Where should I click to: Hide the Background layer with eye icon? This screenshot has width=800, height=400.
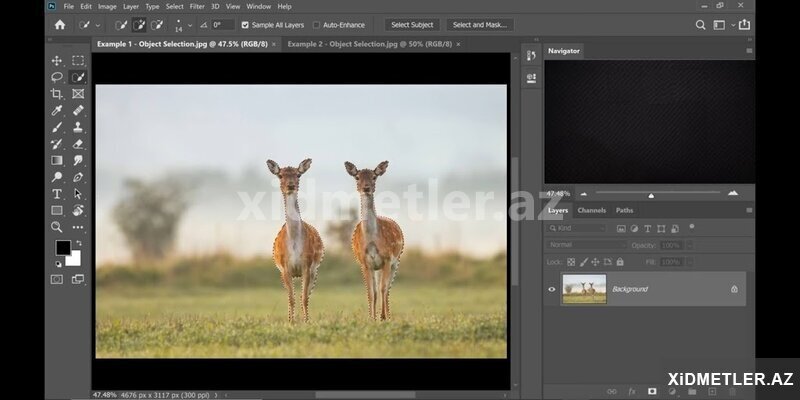point(552,289)
